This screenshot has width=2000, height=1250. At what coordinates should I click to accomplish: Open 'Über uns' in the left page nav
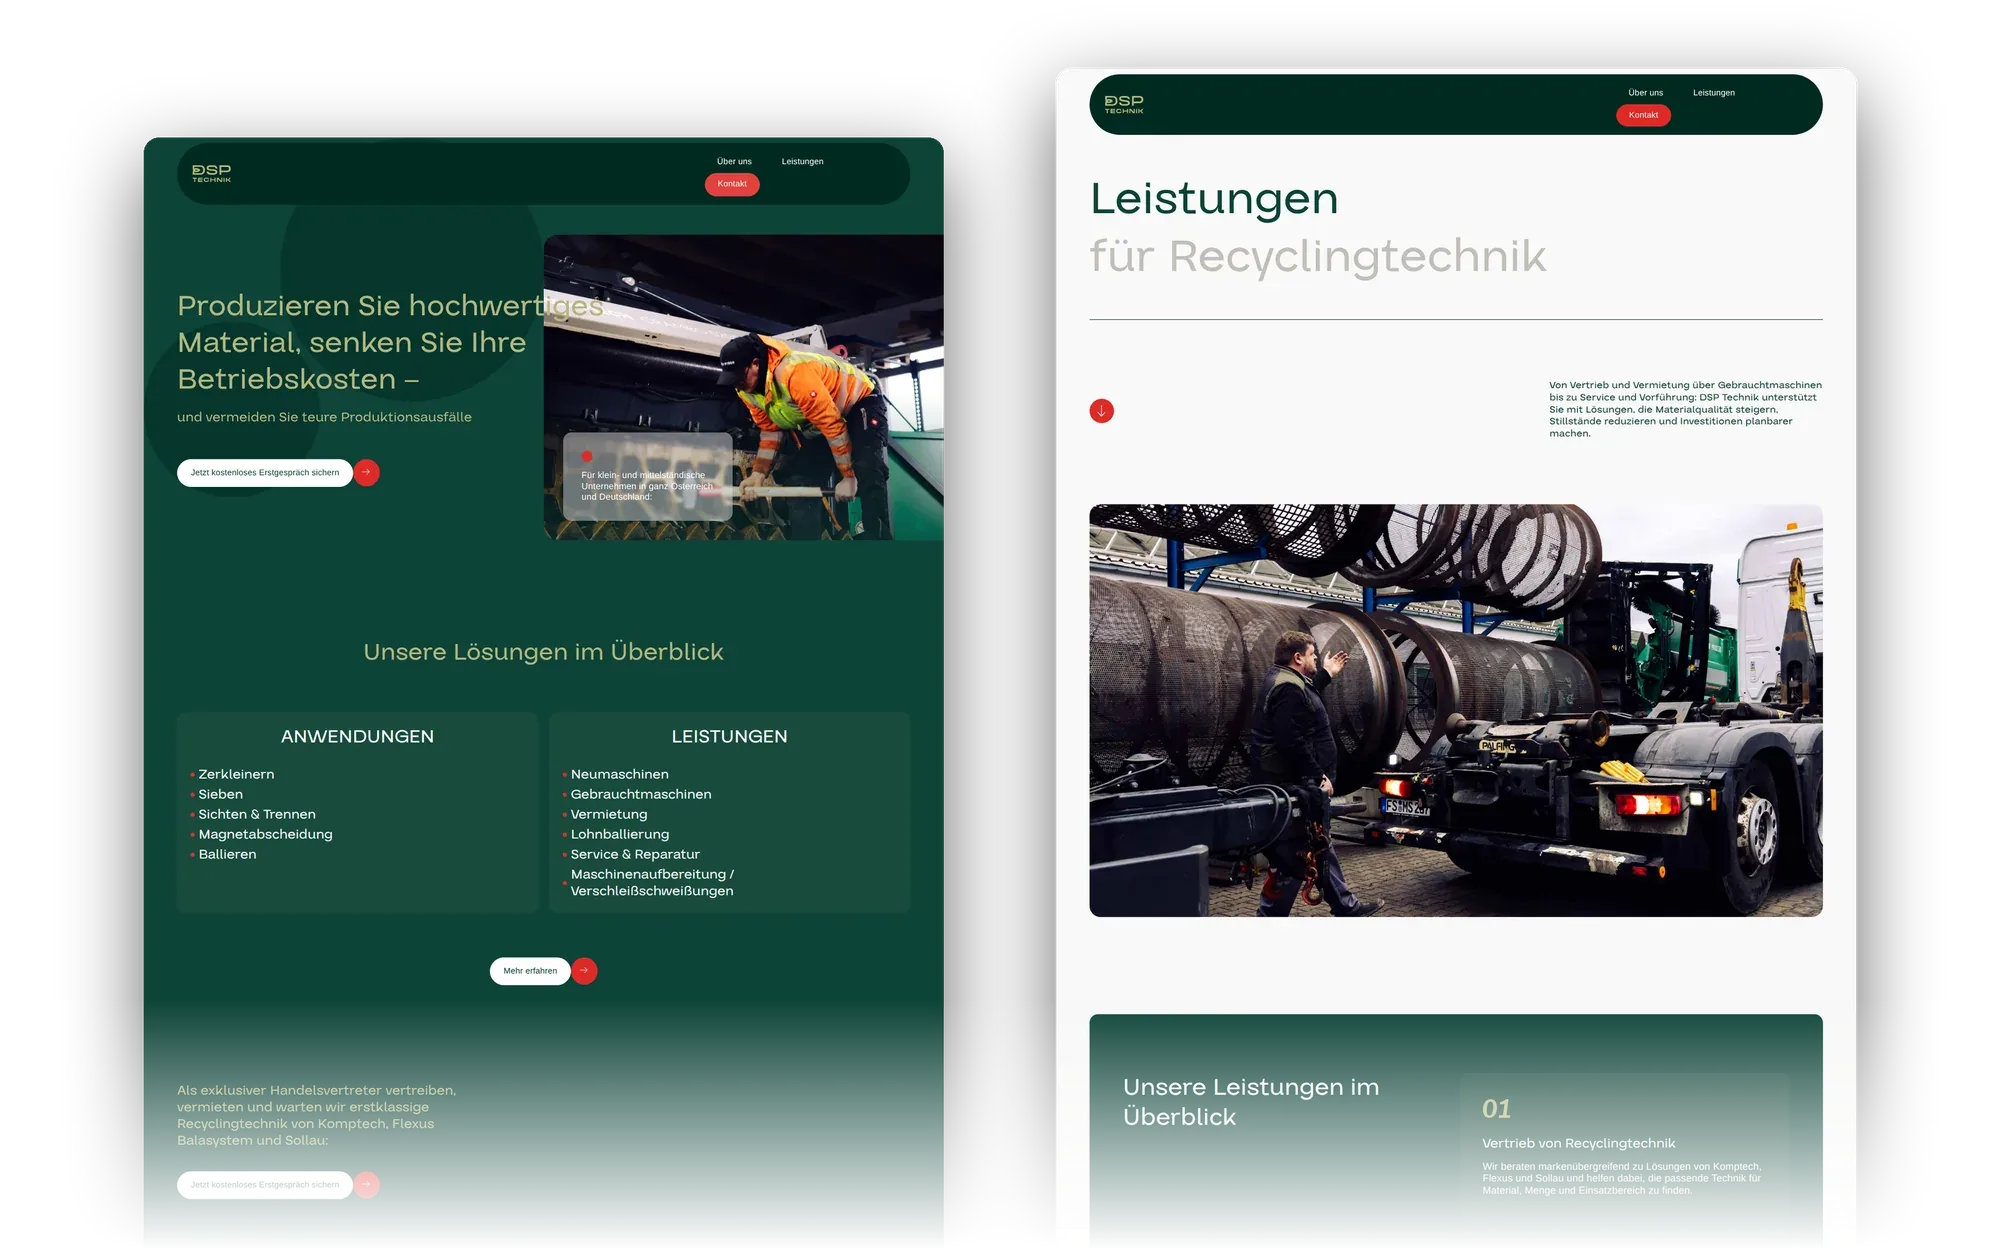[734, 161]
